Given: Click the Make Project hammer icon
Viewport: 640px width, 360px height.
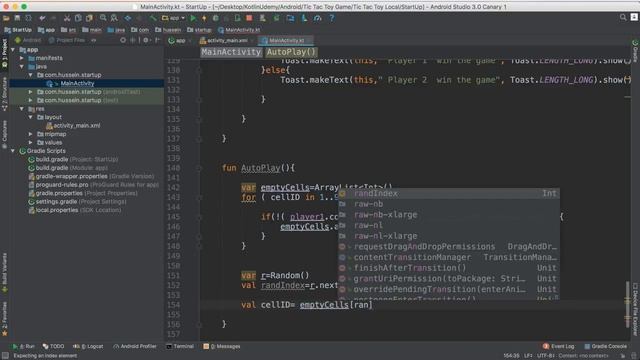Looking at the screenshot, I should click(x=153, y=18).
